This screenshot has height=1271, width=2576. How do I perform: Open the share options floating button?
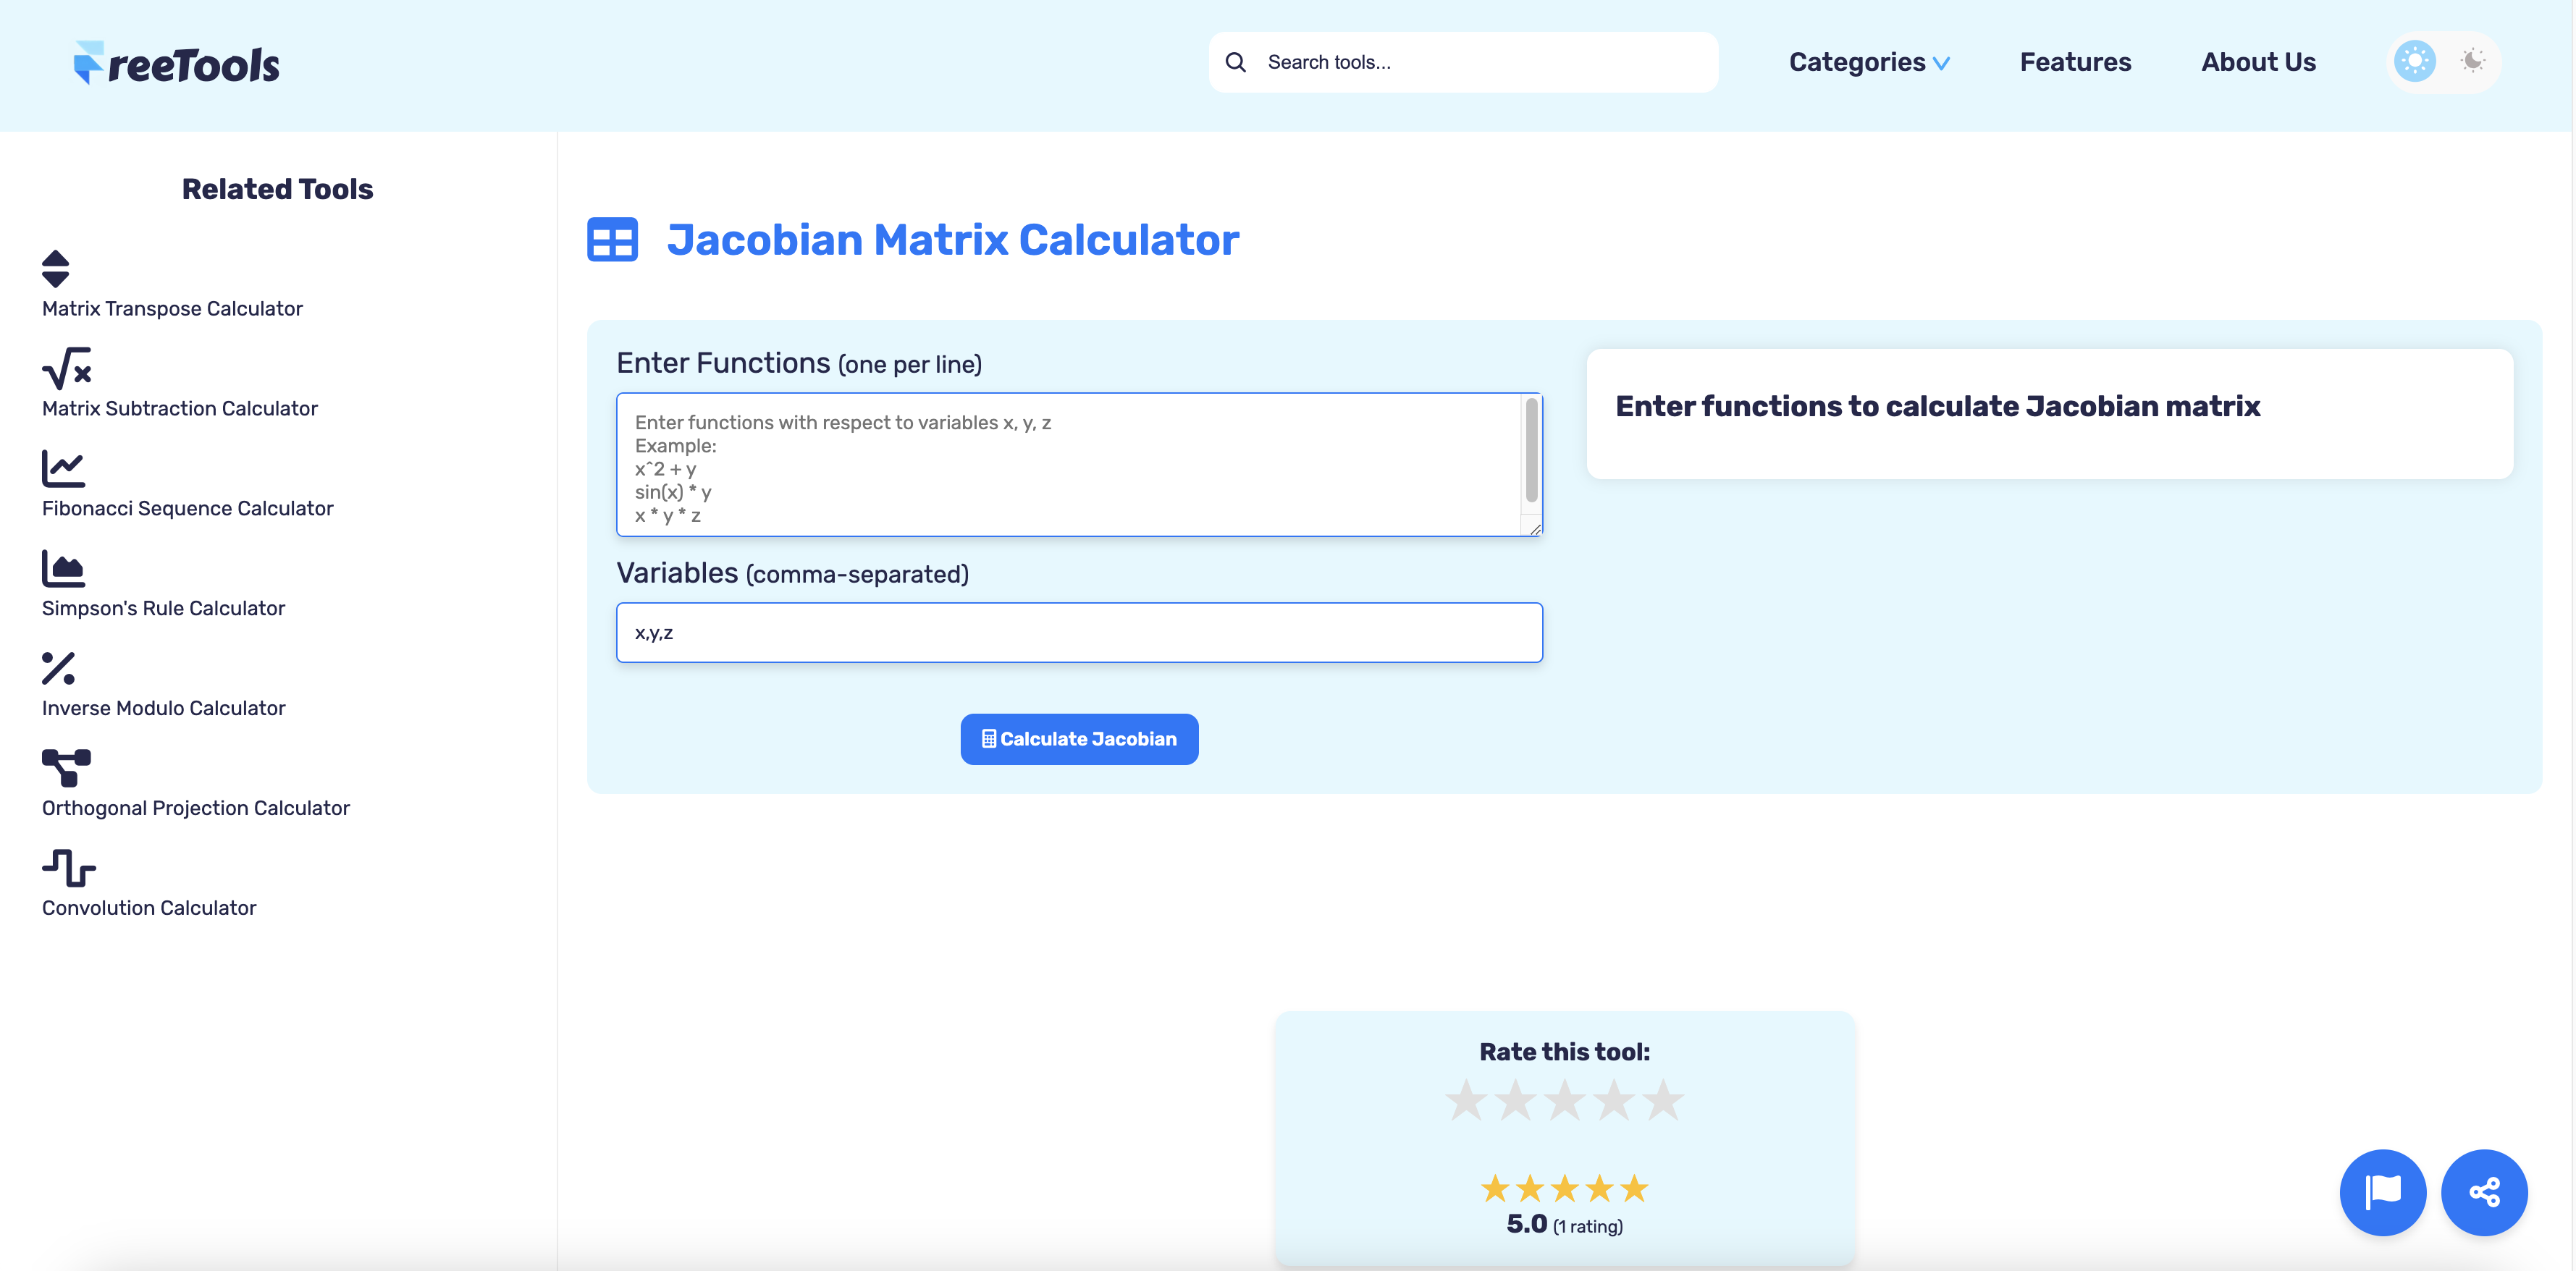(2485, 1192)
